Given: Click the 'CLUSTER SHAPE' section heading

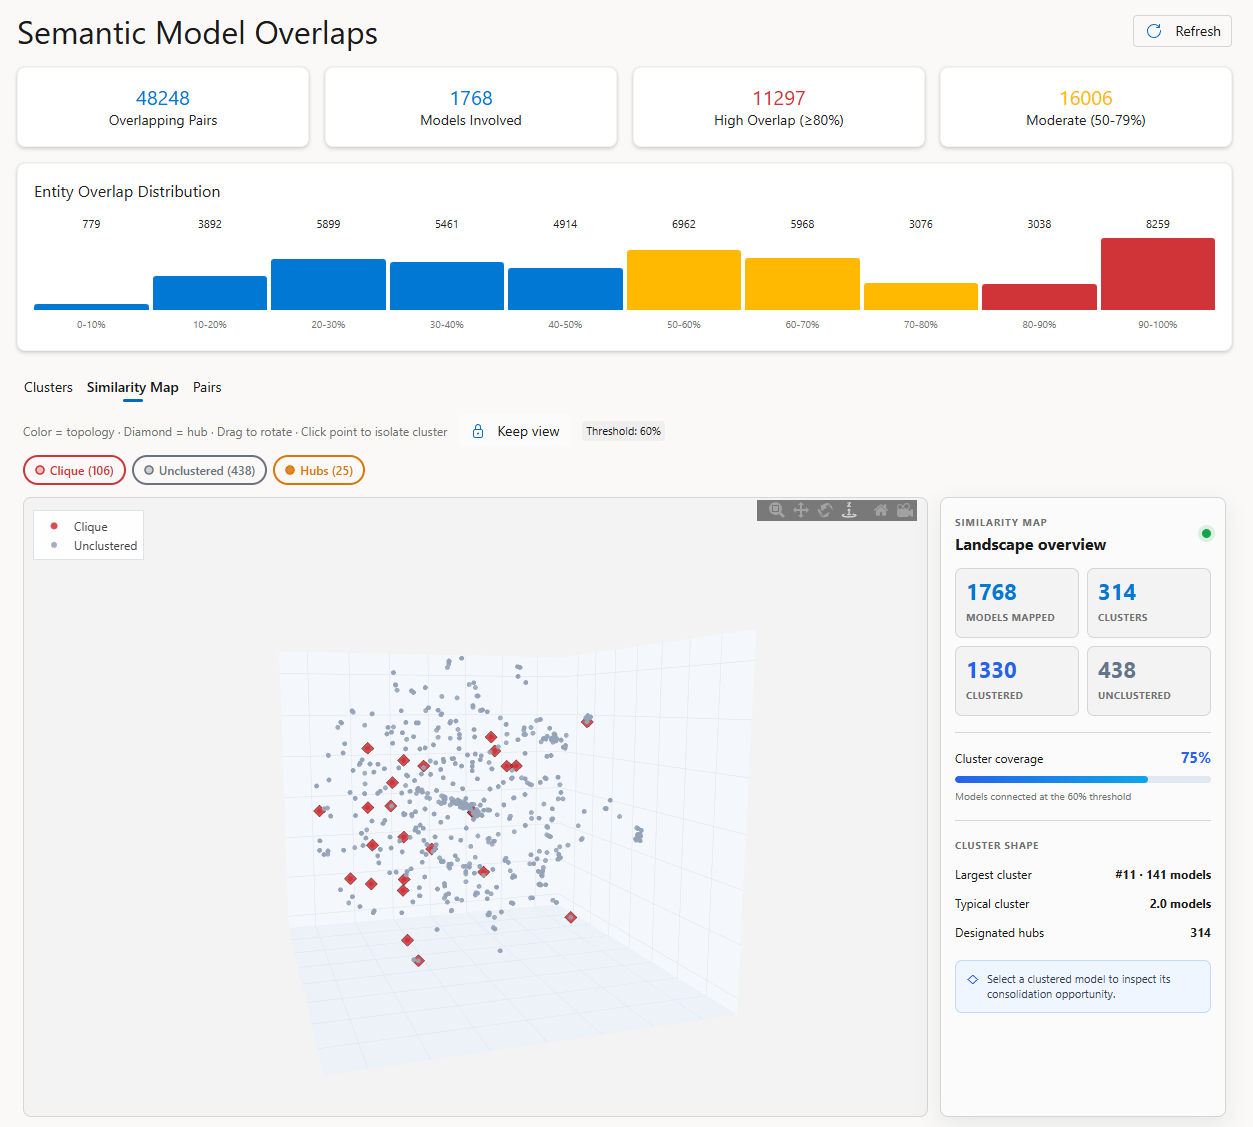Looking at the screenshot, I should tap(997, 846).
